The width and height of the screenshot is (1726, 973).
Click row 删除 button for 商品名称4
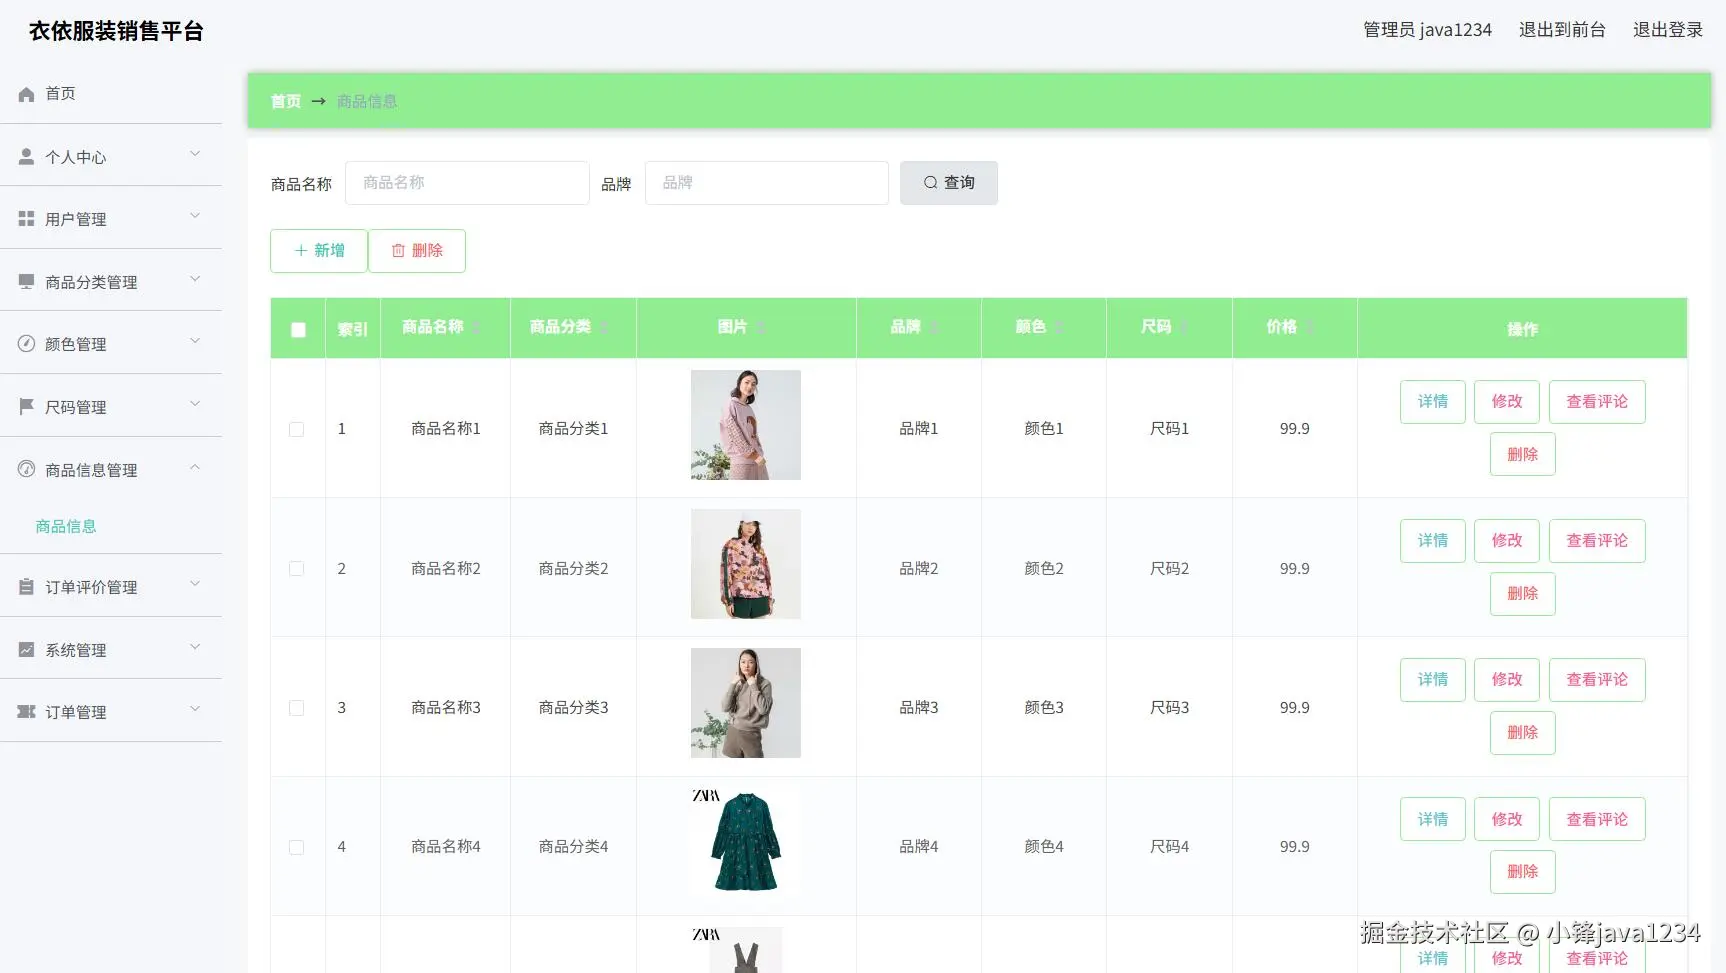coord(1523,872)
